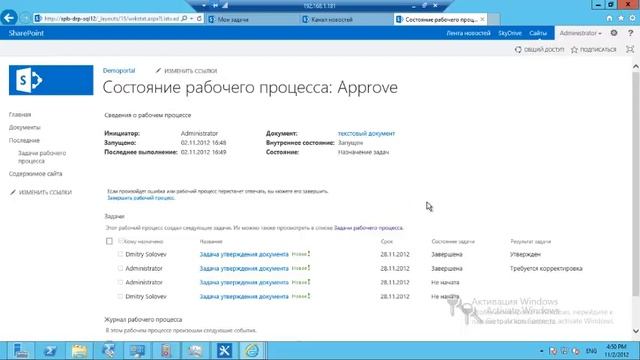The height and width of the screenshot is (360, 640).
Task: Open the SharePoint help question mark
Action: 631,33
